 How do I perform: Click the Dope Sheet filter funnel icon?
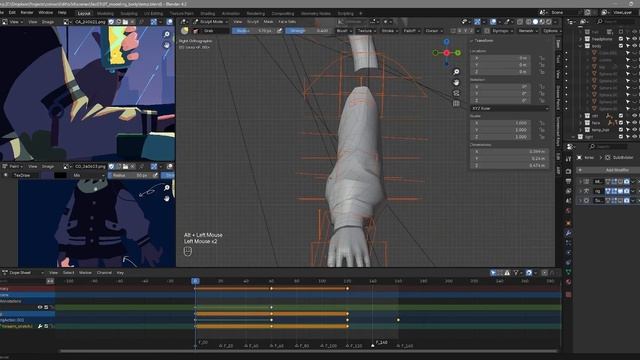pos(516,273)
